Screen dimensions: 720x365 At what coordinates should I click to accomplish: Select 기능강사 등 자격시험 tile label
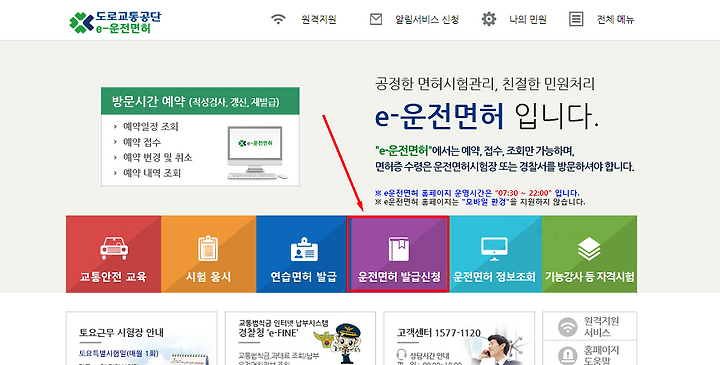[590, 276]
